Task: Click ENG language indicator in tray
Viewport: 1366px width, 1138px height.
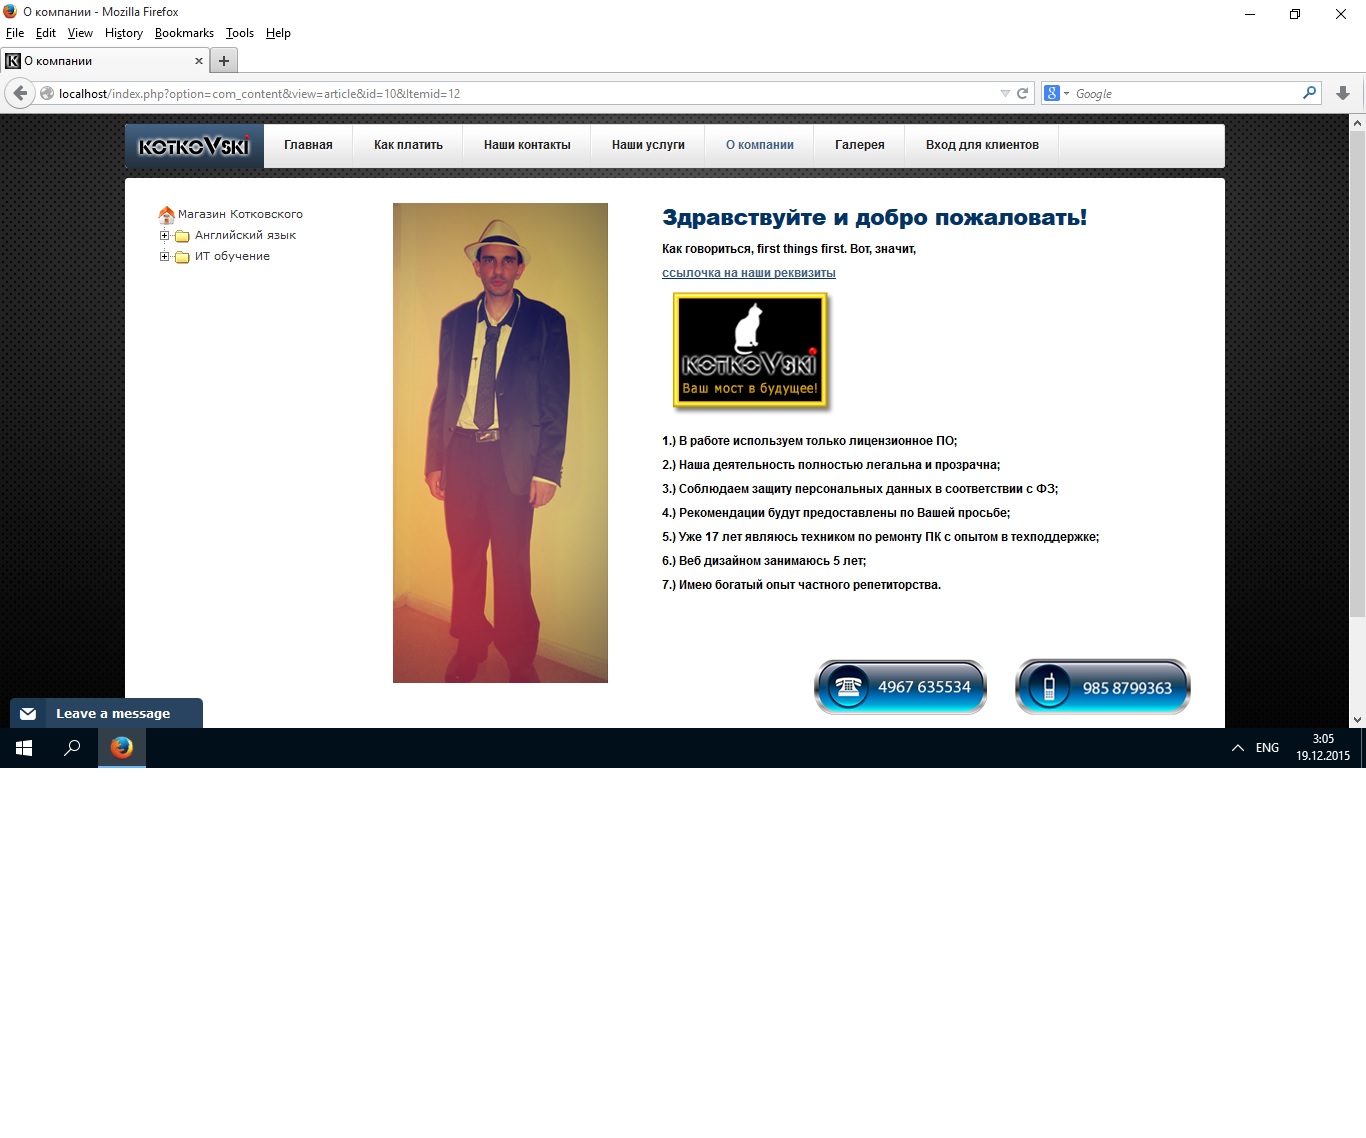Action: [1267, 748]
